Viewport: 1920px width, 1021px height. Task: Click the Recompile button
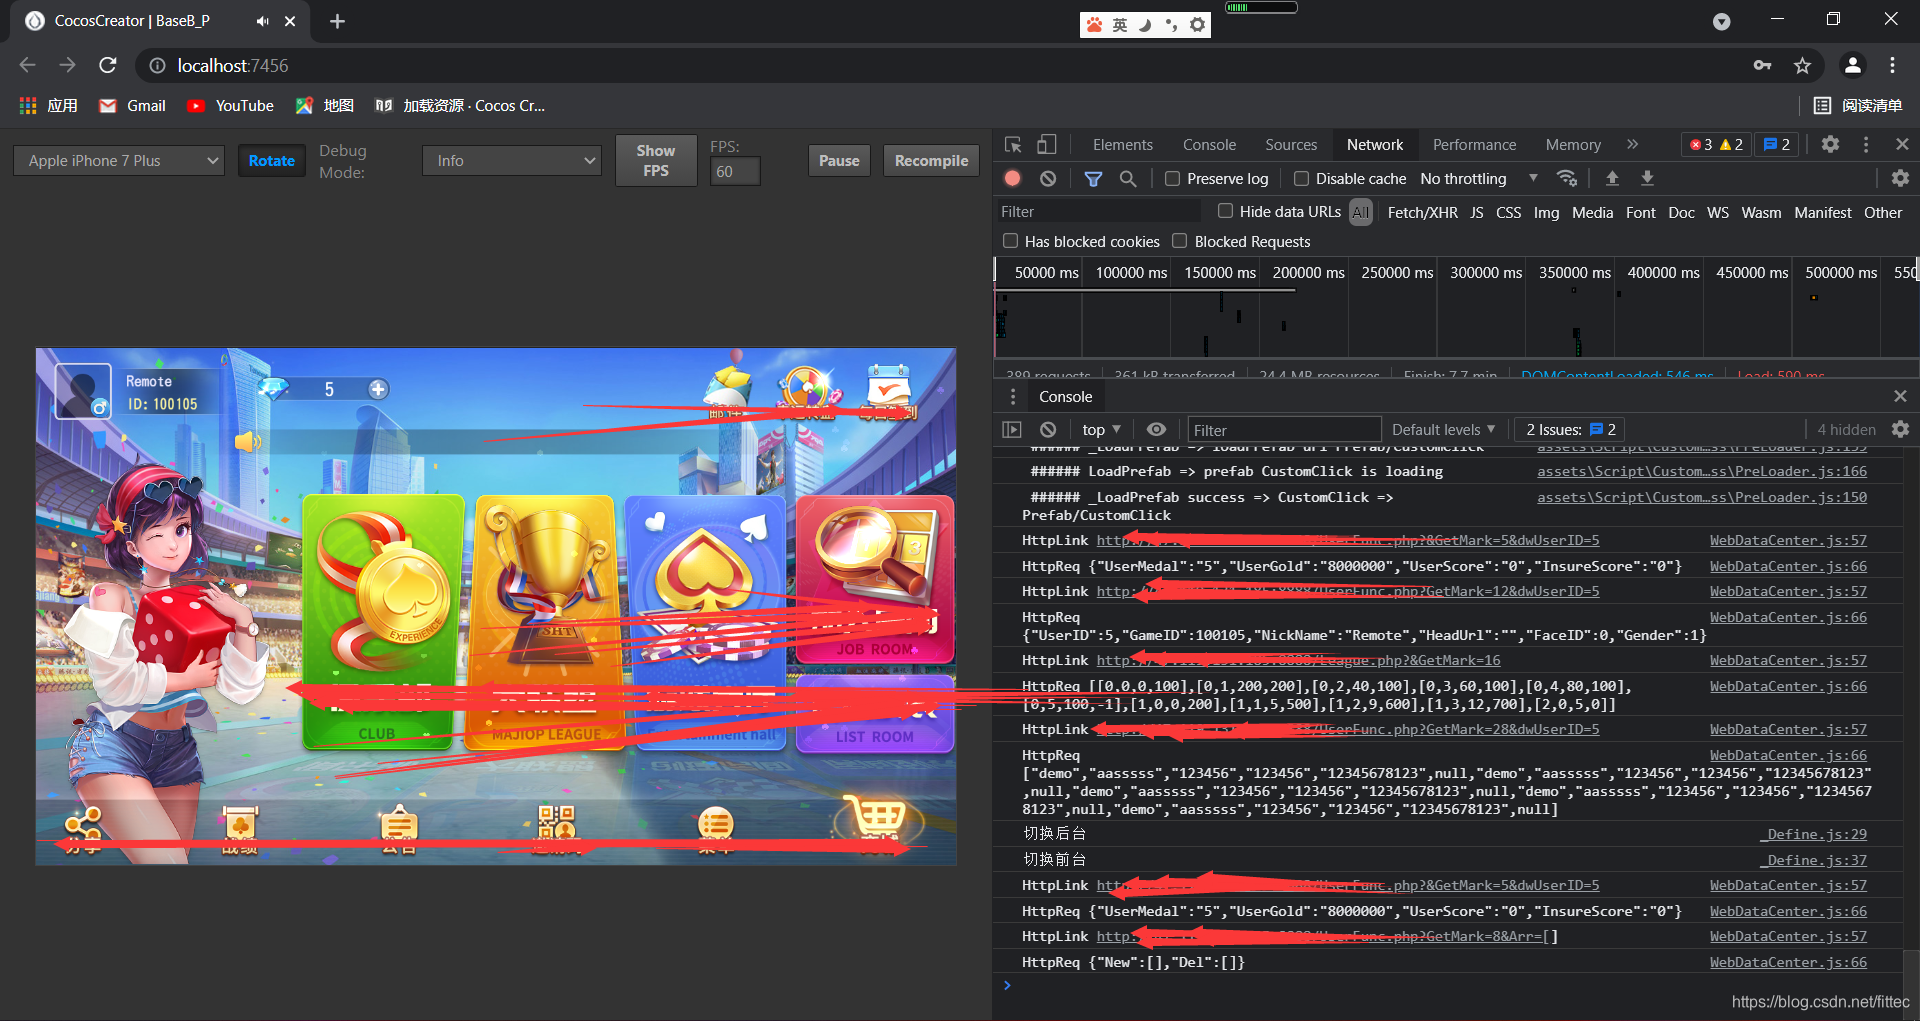(931, 160)
